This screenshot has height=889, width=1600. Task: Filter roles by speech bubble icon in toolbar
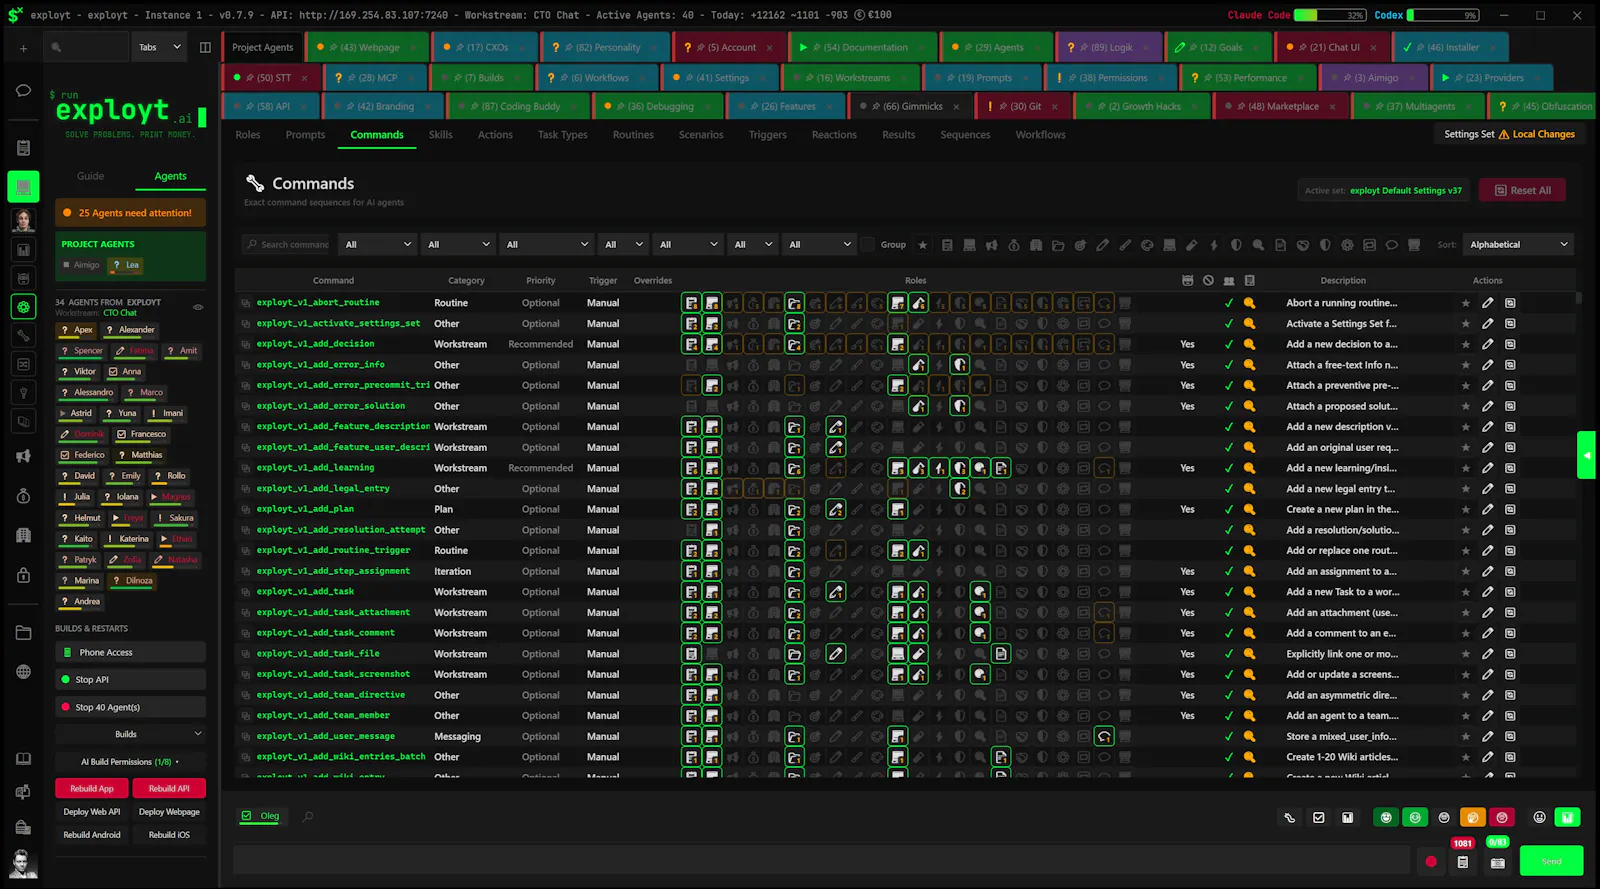pyautogui.click(x=1390, y=245)
